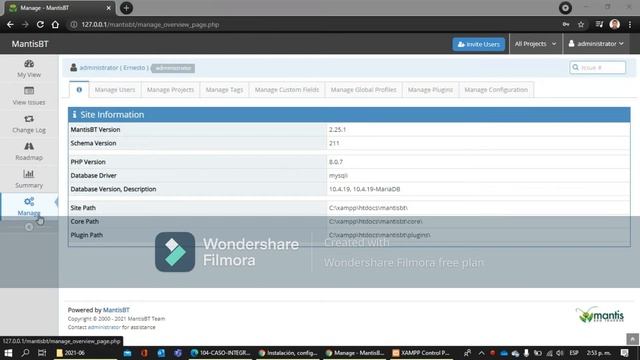Open the All Projects dropdown
This screenshot has width=640, height=360.
click(x=536, y=44)
